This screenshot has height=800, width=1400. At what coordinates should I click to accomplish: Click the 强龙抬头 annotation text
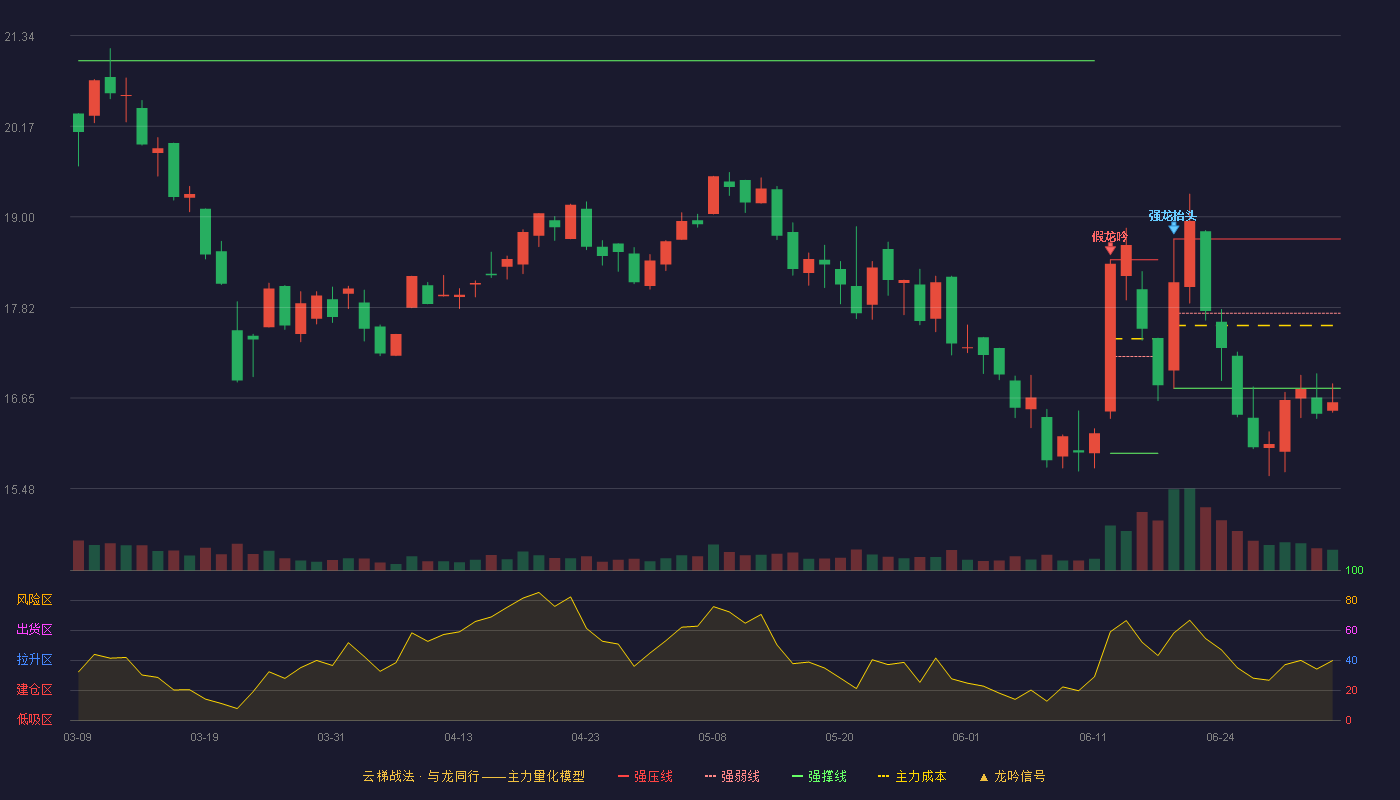(1173, 215)
